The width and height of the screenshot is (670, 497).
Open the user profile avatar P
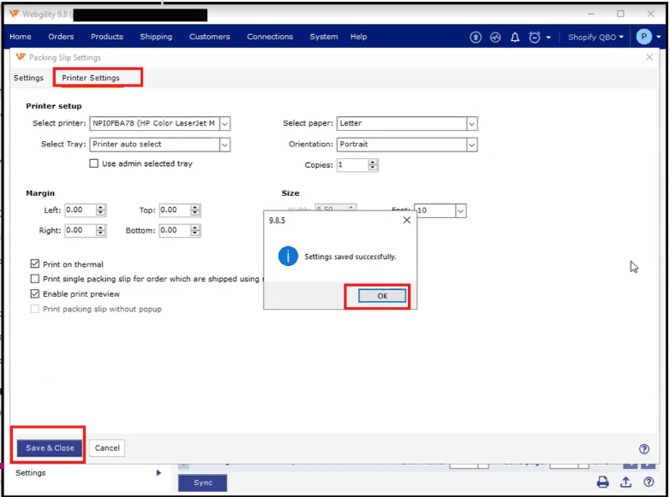coord(644,37)
